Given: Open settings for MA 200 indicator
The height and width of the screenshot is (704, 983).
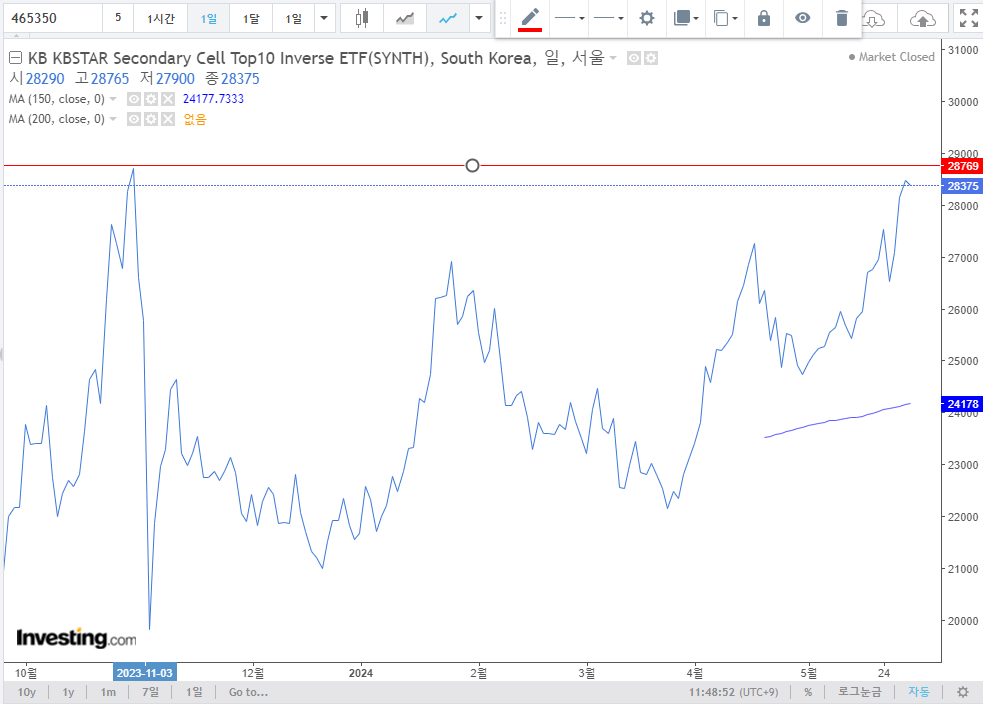Looking at the screenshot, I should point(150,119).
